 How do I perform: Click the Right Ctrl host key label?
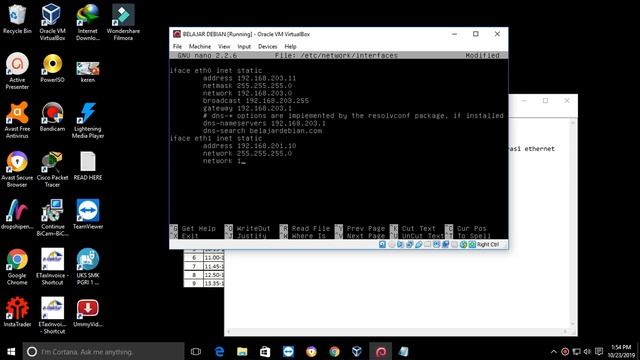488,244
